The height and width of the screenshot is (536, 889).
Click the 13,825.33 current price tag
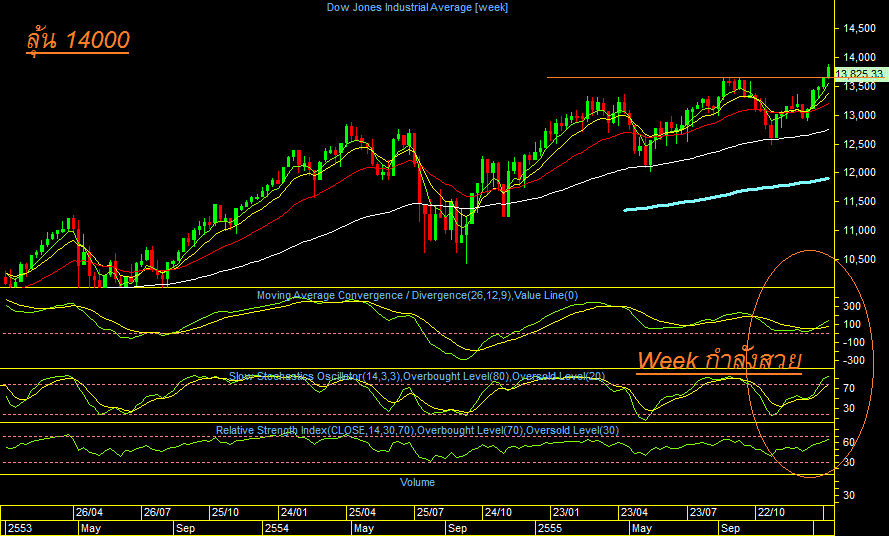tap(859, 74)
